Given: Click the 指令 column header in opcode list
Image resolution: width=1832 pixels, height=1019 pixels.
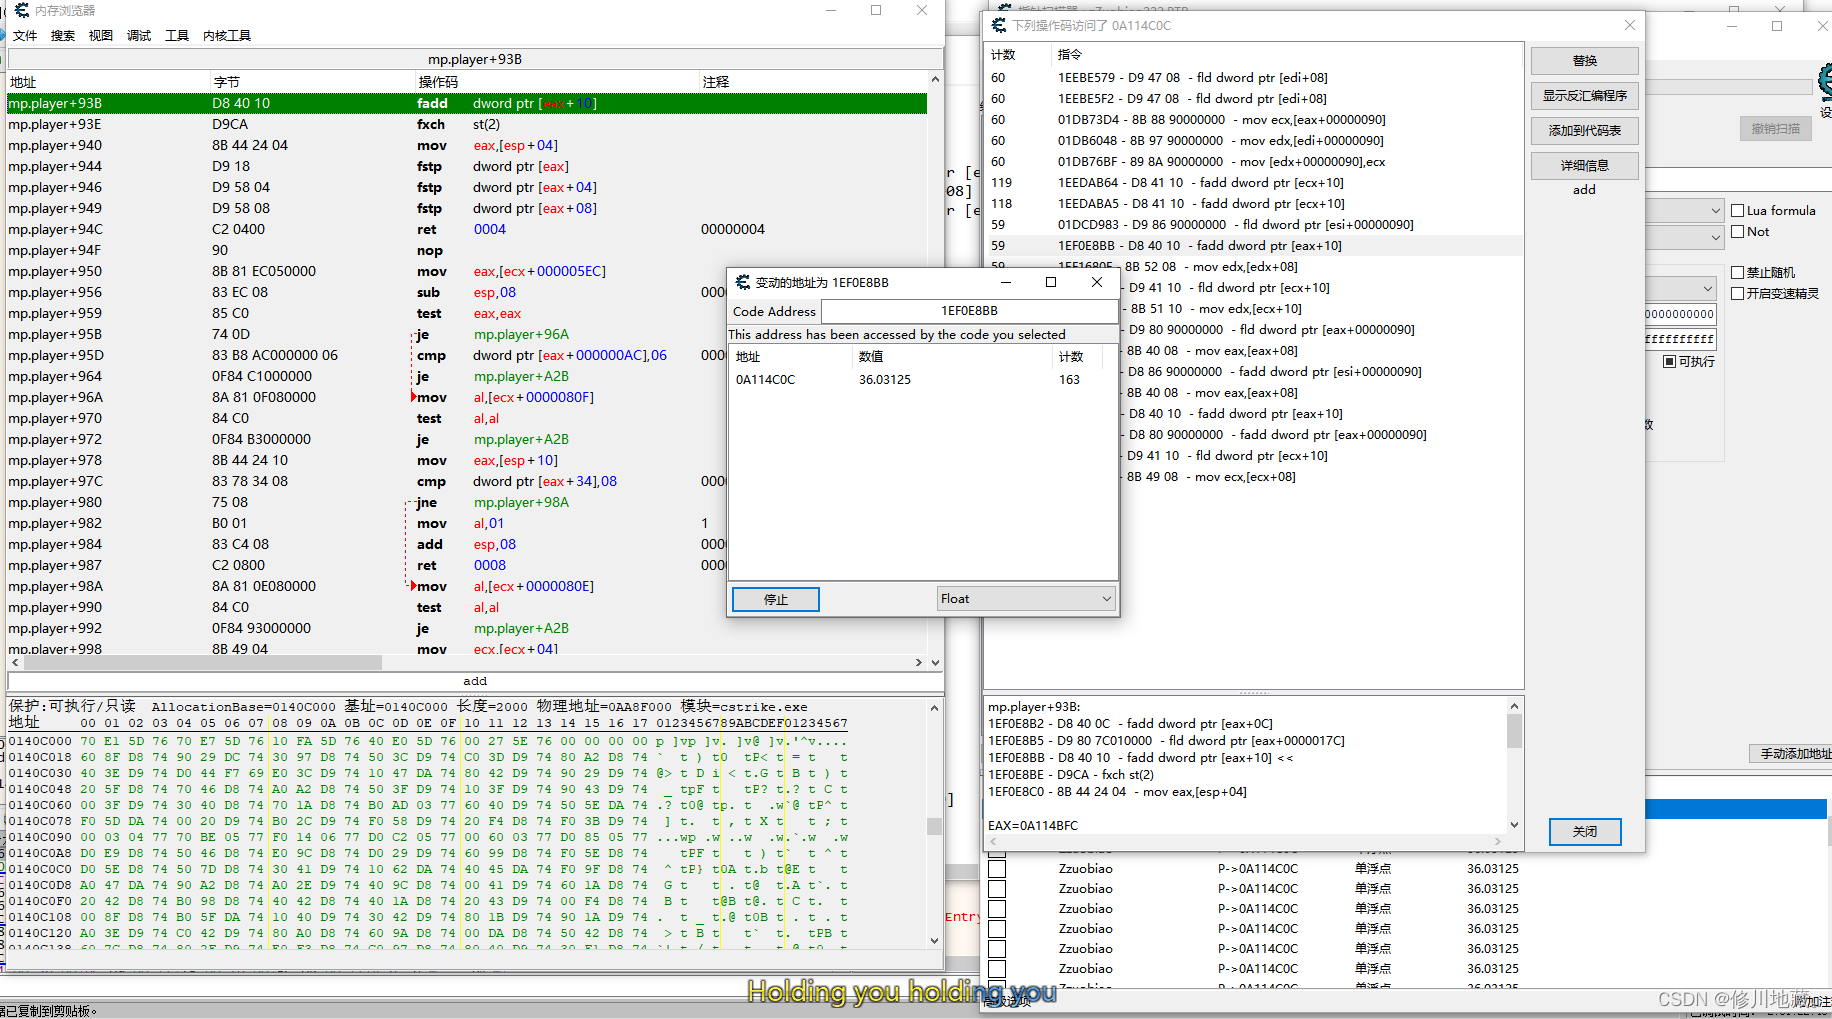Looking at the screenshot, I should coord(1288,55).
